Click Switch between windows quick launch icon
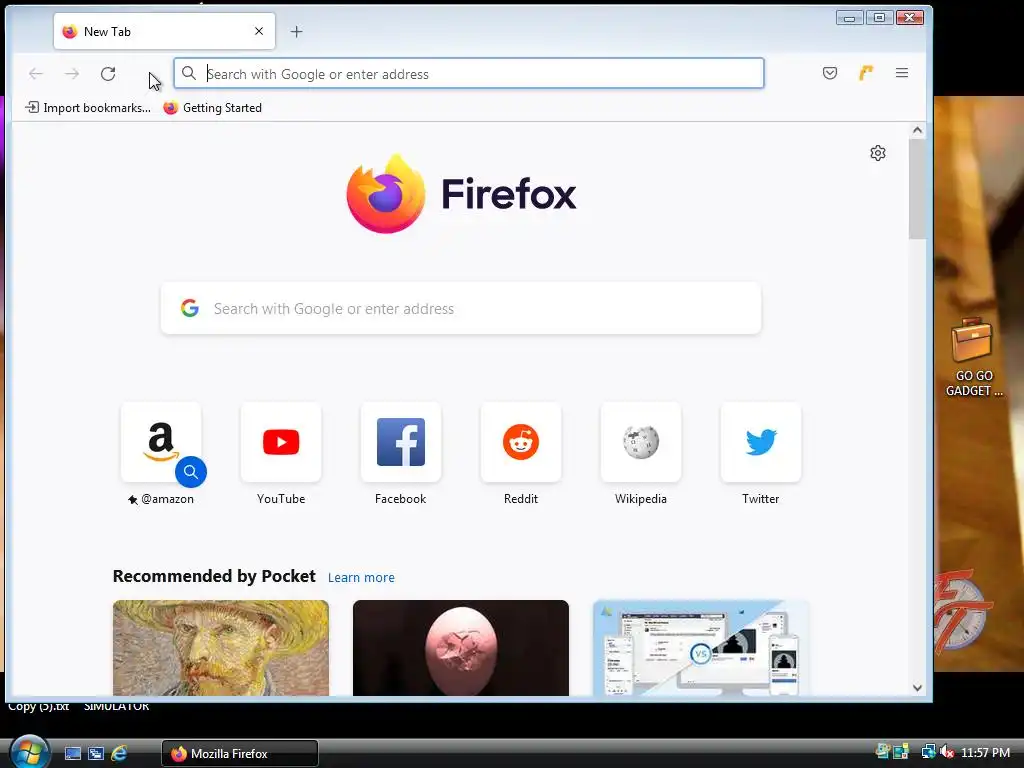1024x768 pixels. click(x=96, y=754)
